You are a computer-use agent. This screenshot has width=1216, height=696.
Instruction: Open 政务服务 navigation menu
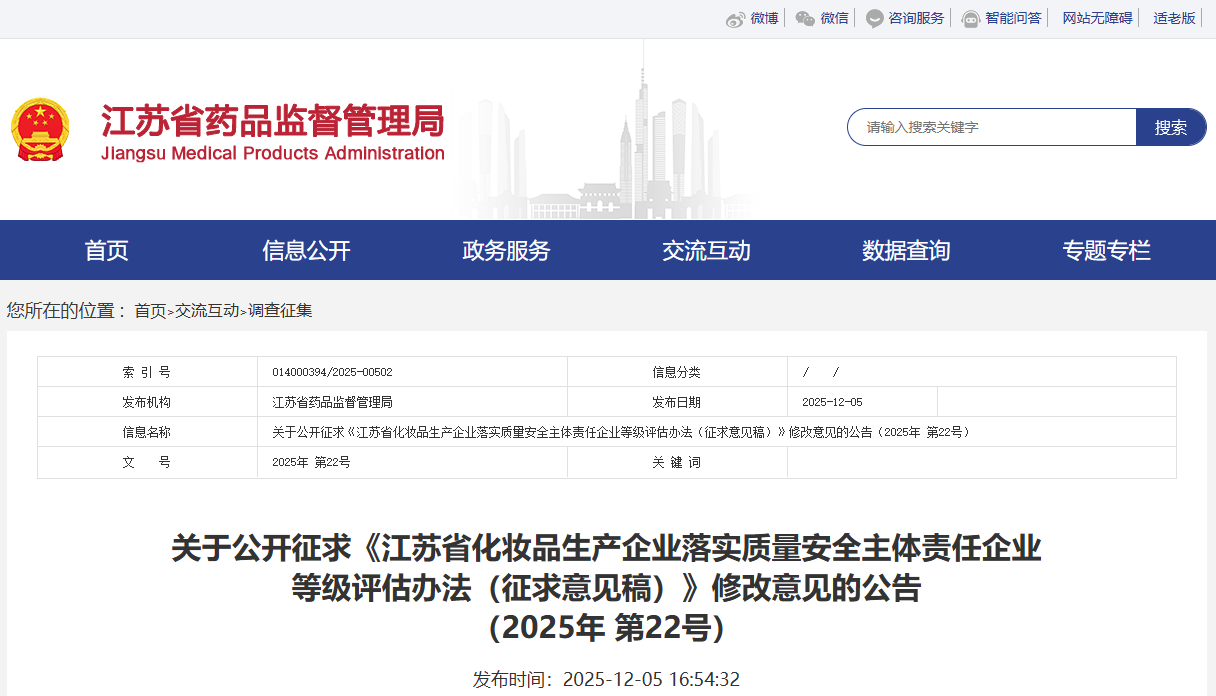pos(507,250)
